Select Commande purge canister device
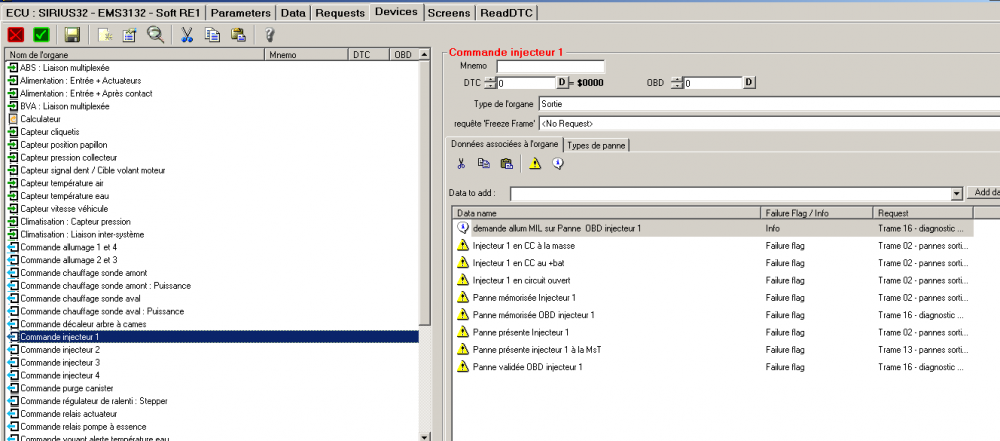This screenshot has height=441, width=1000. [66, 388]
